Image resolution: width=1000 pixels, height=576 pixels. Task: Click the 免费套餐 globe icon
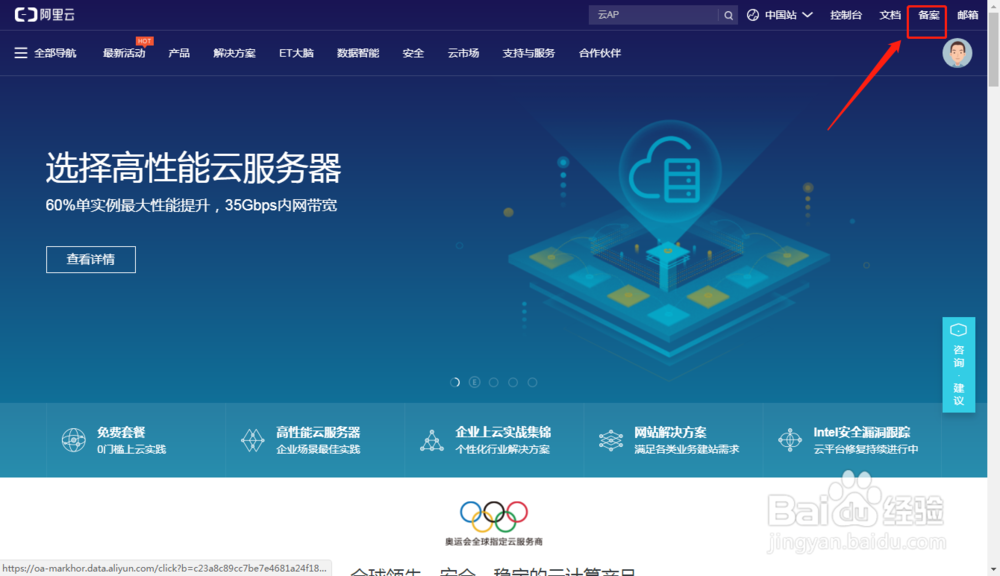click(x=73, y=440)
